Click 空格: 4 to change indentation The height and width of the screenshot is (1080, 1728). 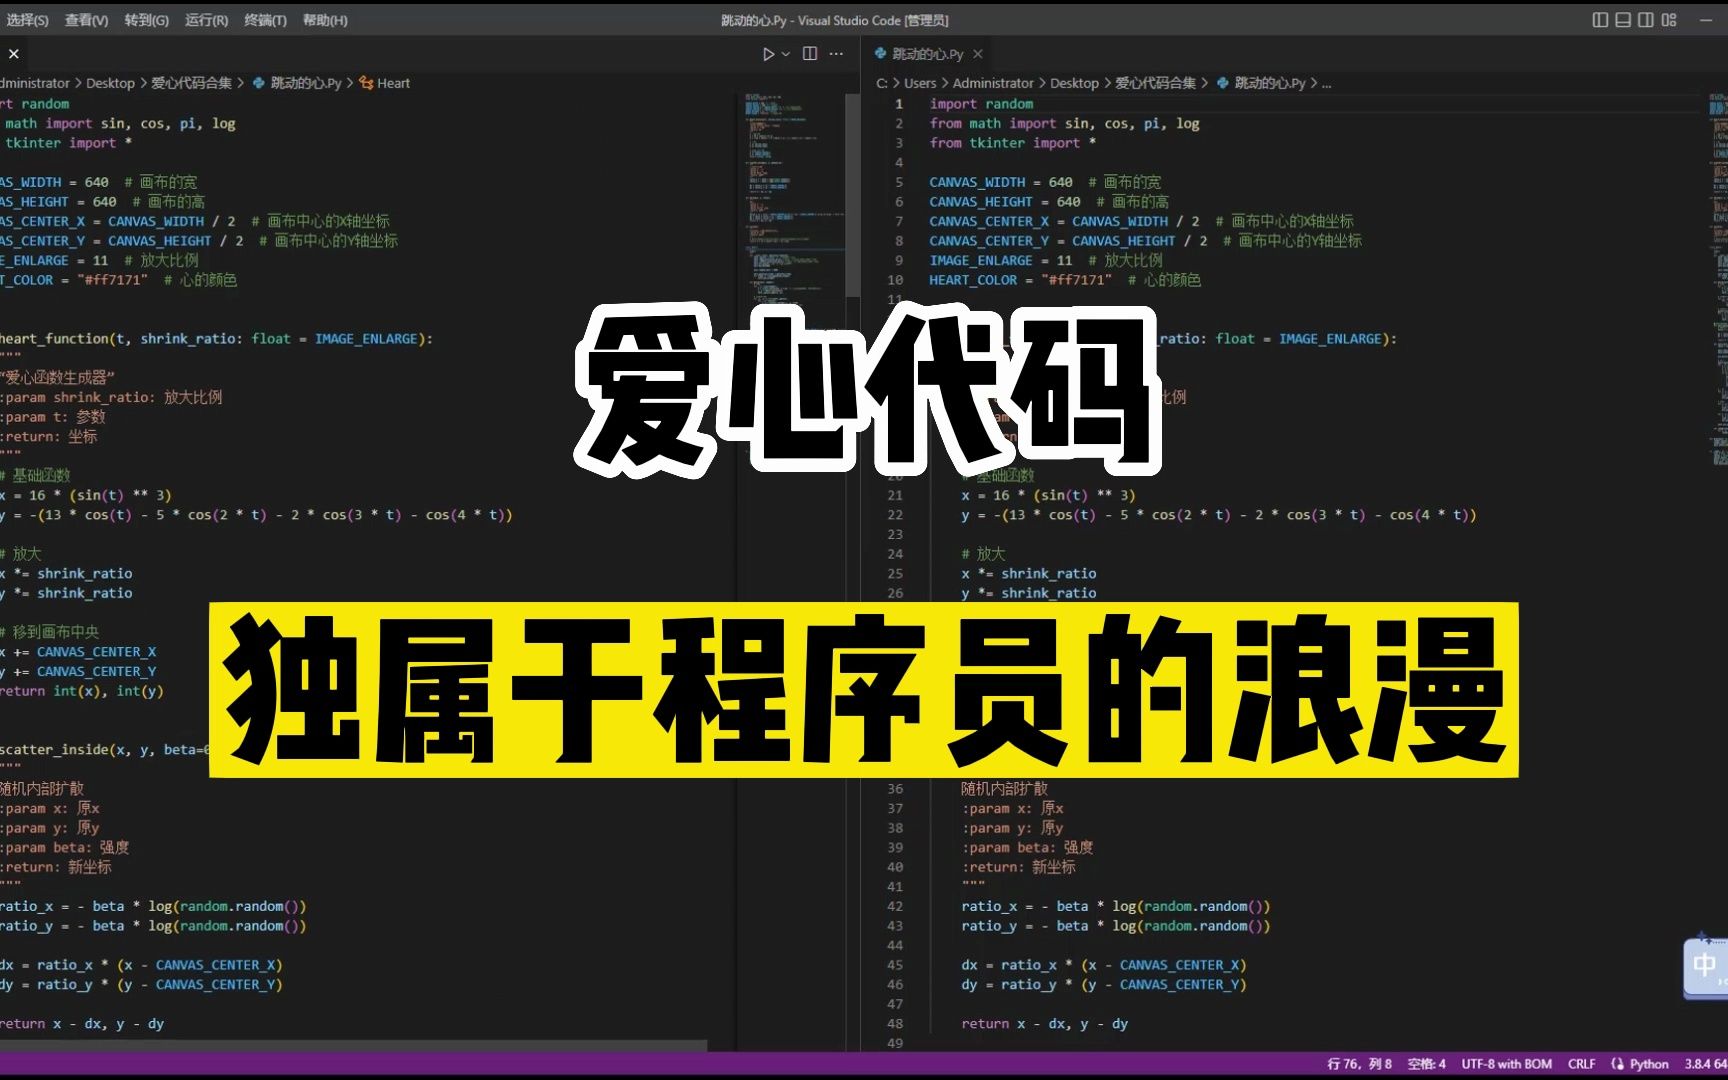pos(1426,1064)
